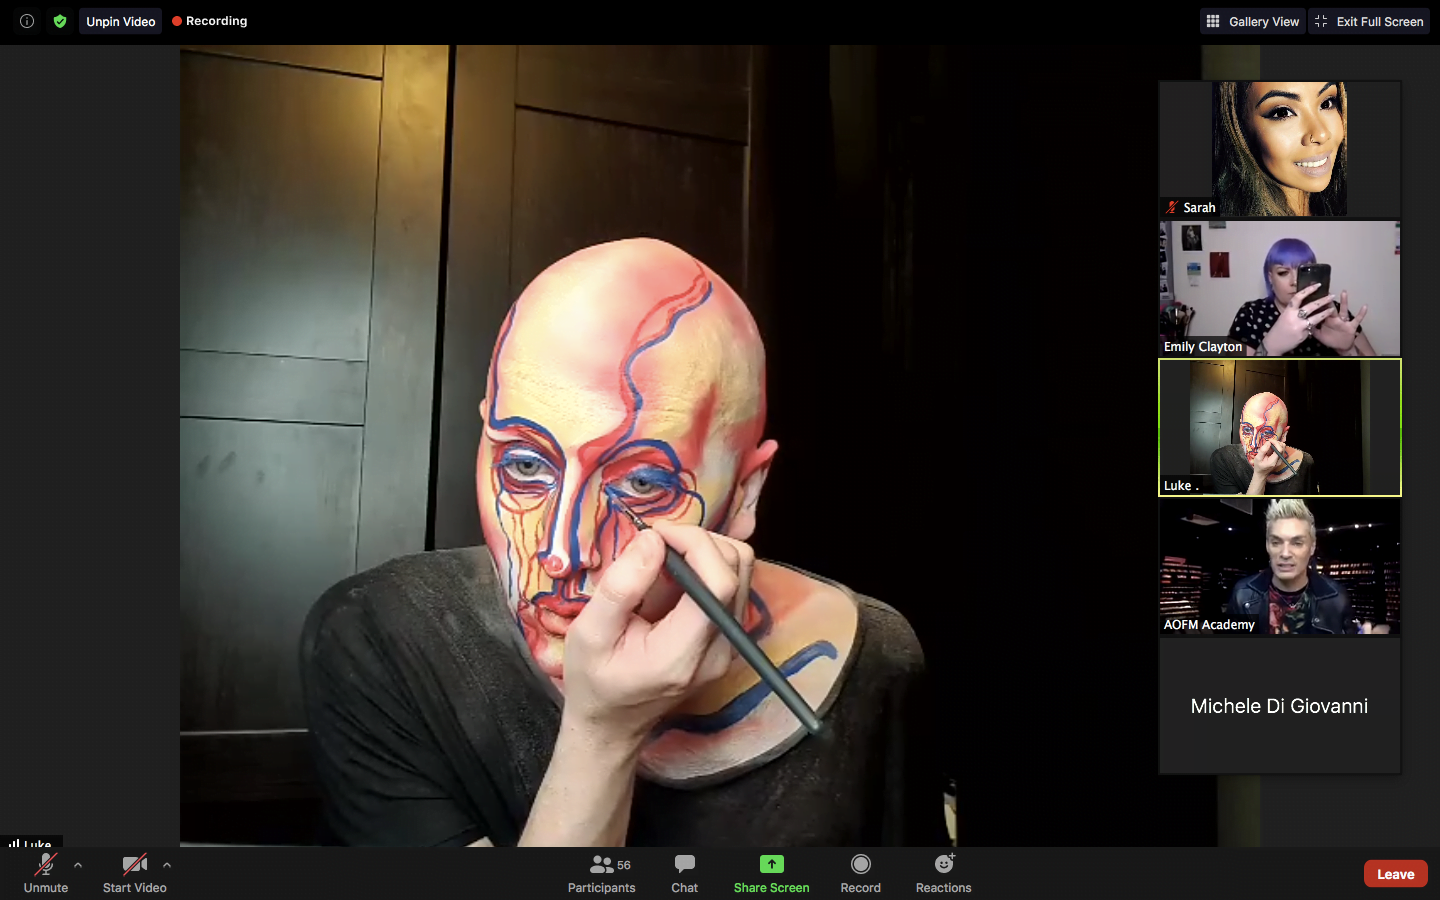
Task: Select the AOFM Academy video thumbnail
Action: [x=1279, y=567]
